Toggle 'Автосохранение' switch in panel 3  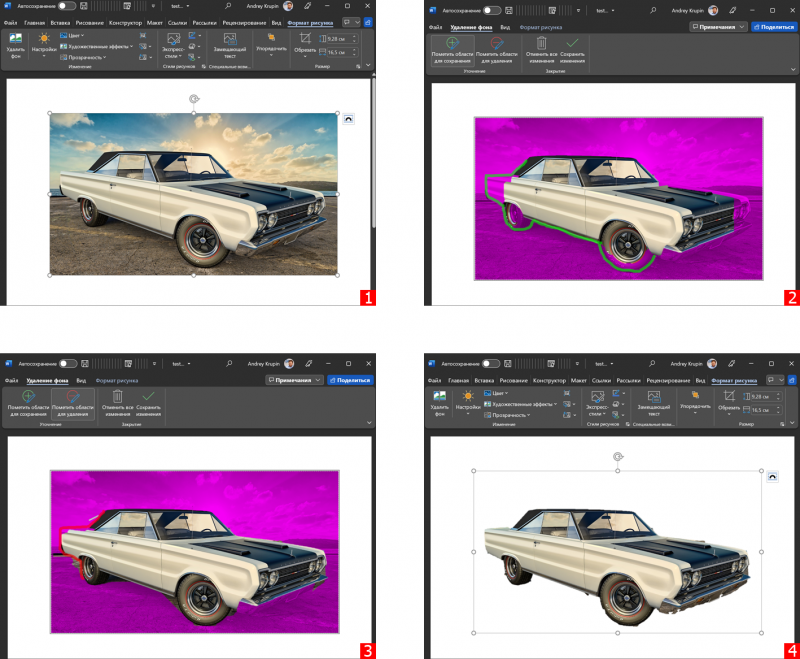(x=67, y=364)
